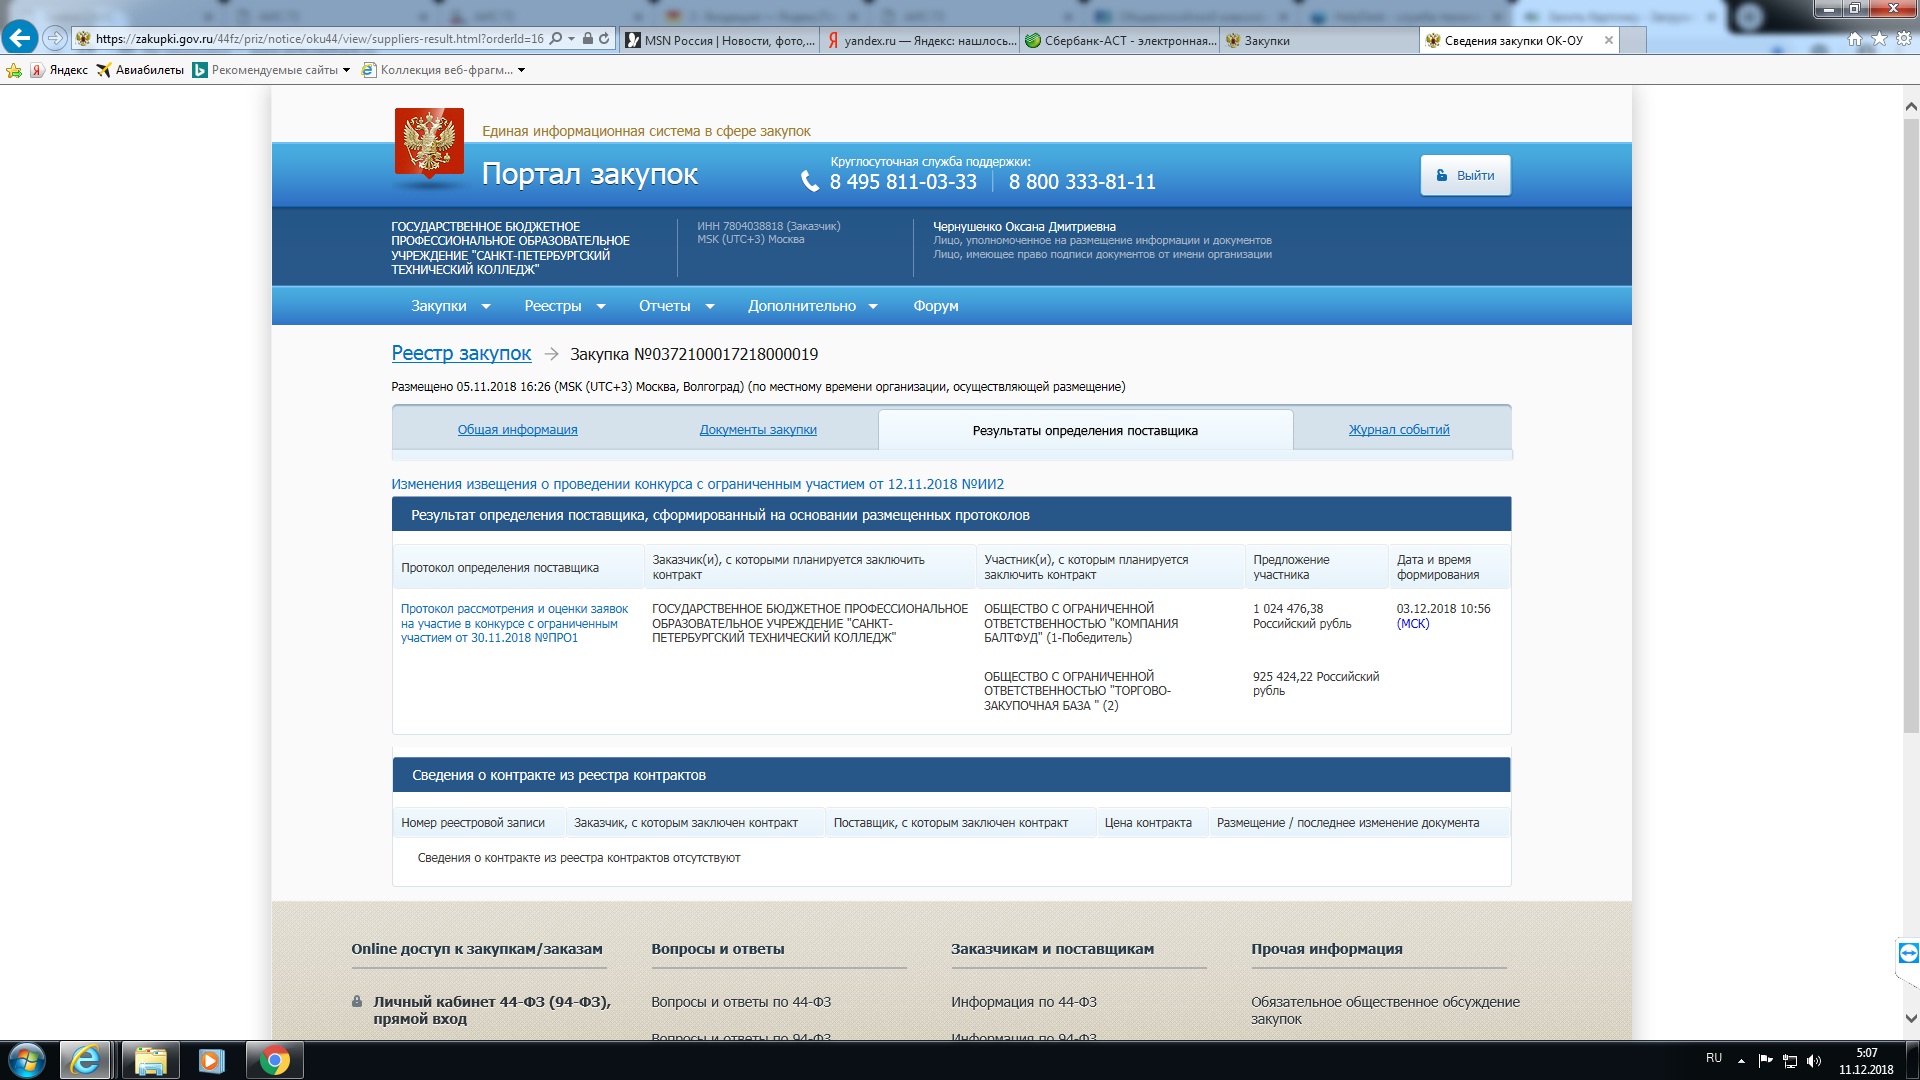
Task: Open the Форум menu item
Action: [935, 306]
